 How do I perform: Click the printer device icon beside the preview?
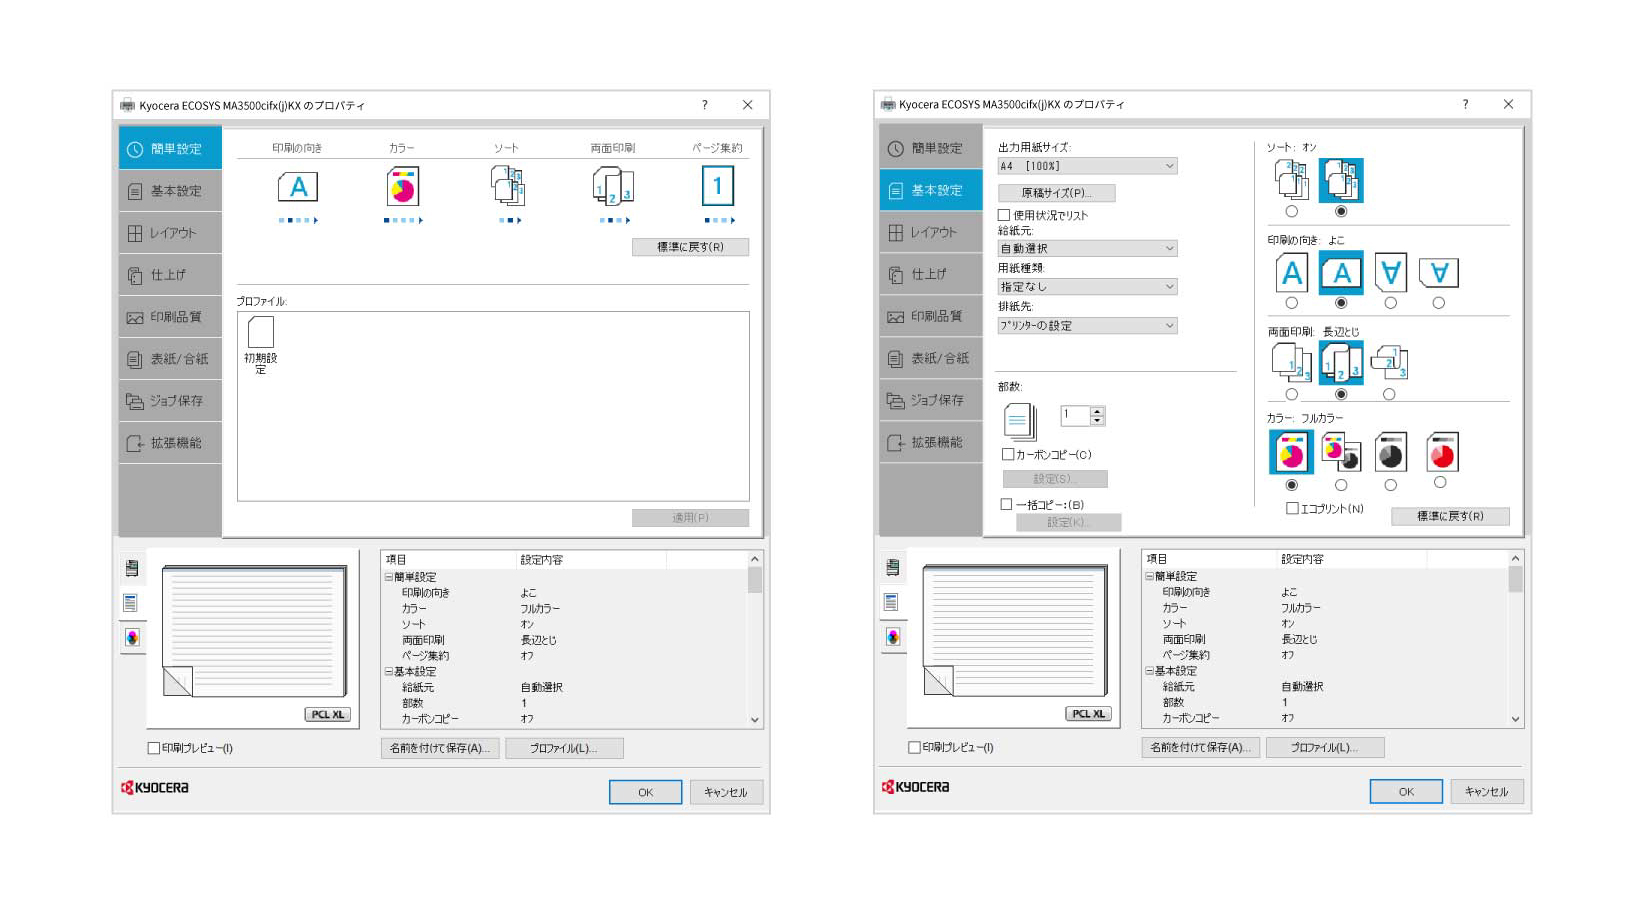coord(133,566)
